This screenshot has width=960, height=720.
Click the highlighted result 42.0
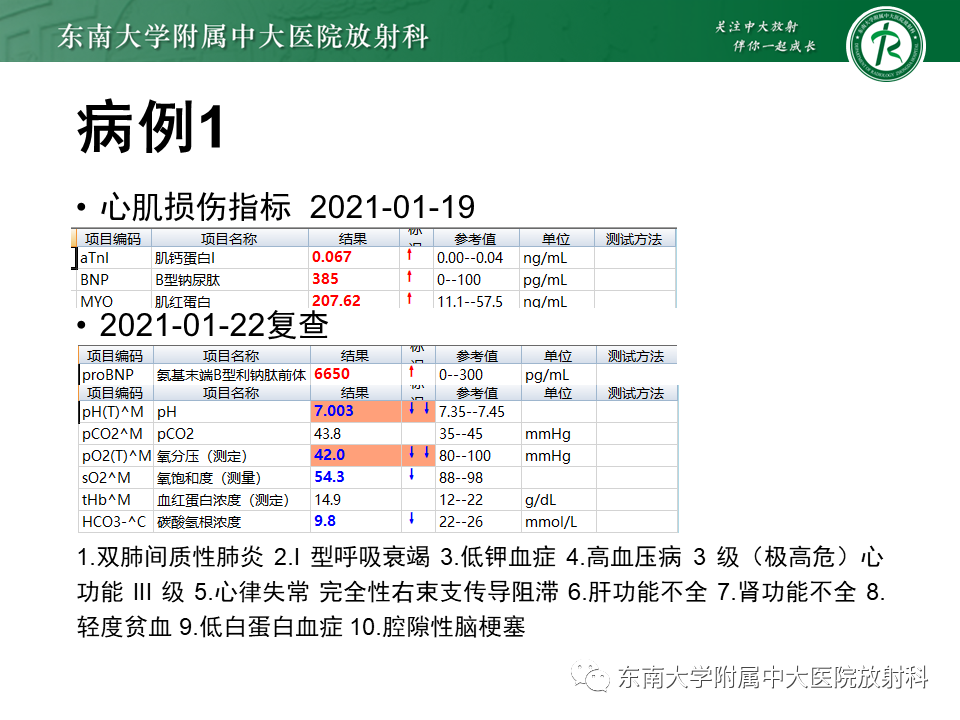[x=329, y=455]
